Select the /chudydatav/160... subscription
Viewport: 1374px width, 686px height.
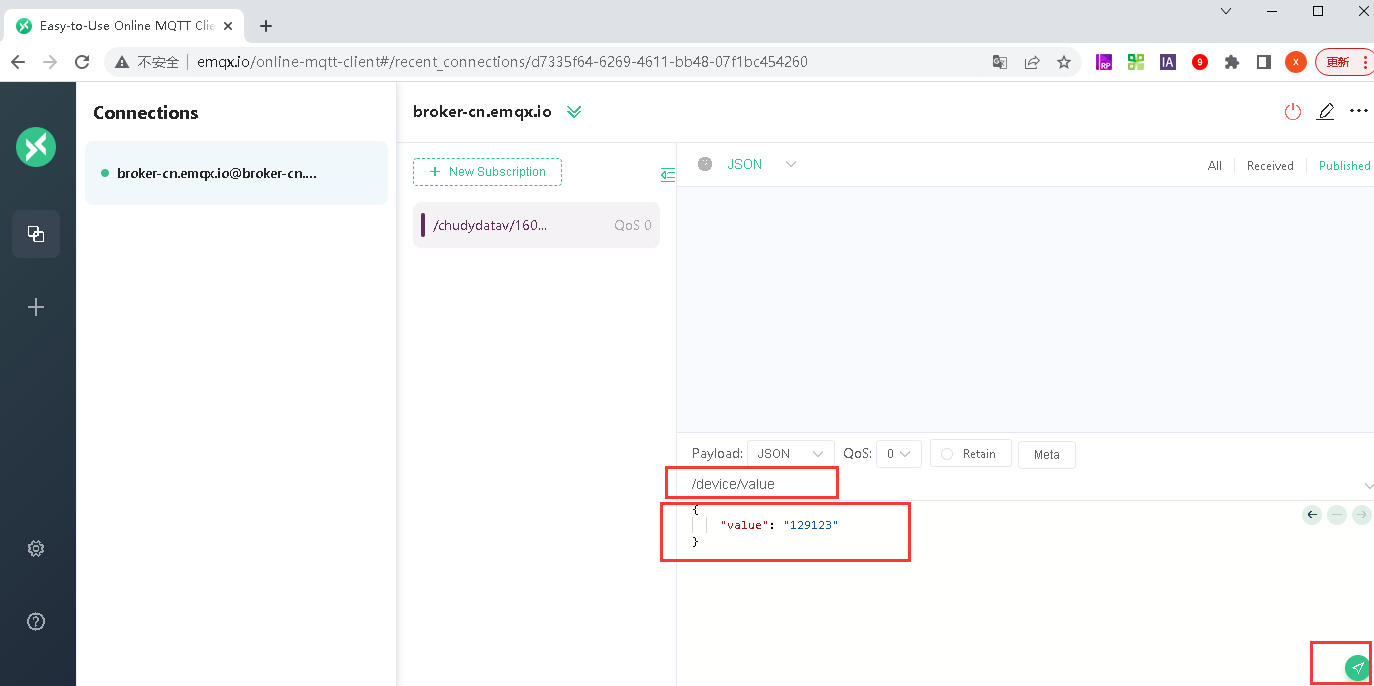coord(536,225)
